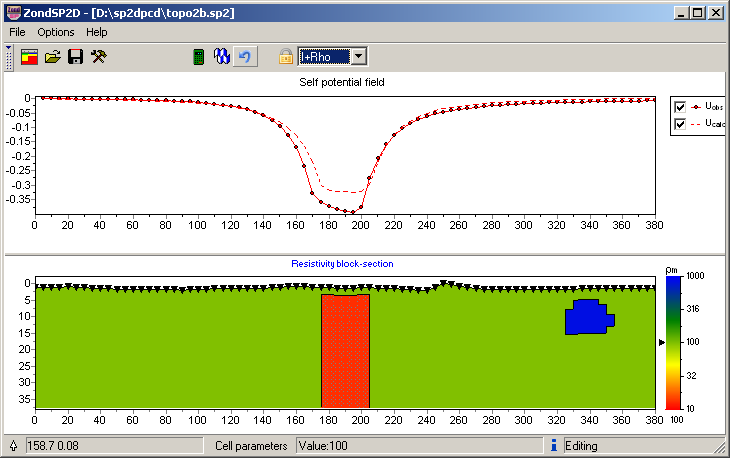730x458 pixels.
Task: Open the File menu
Action: tap(17, 32)
